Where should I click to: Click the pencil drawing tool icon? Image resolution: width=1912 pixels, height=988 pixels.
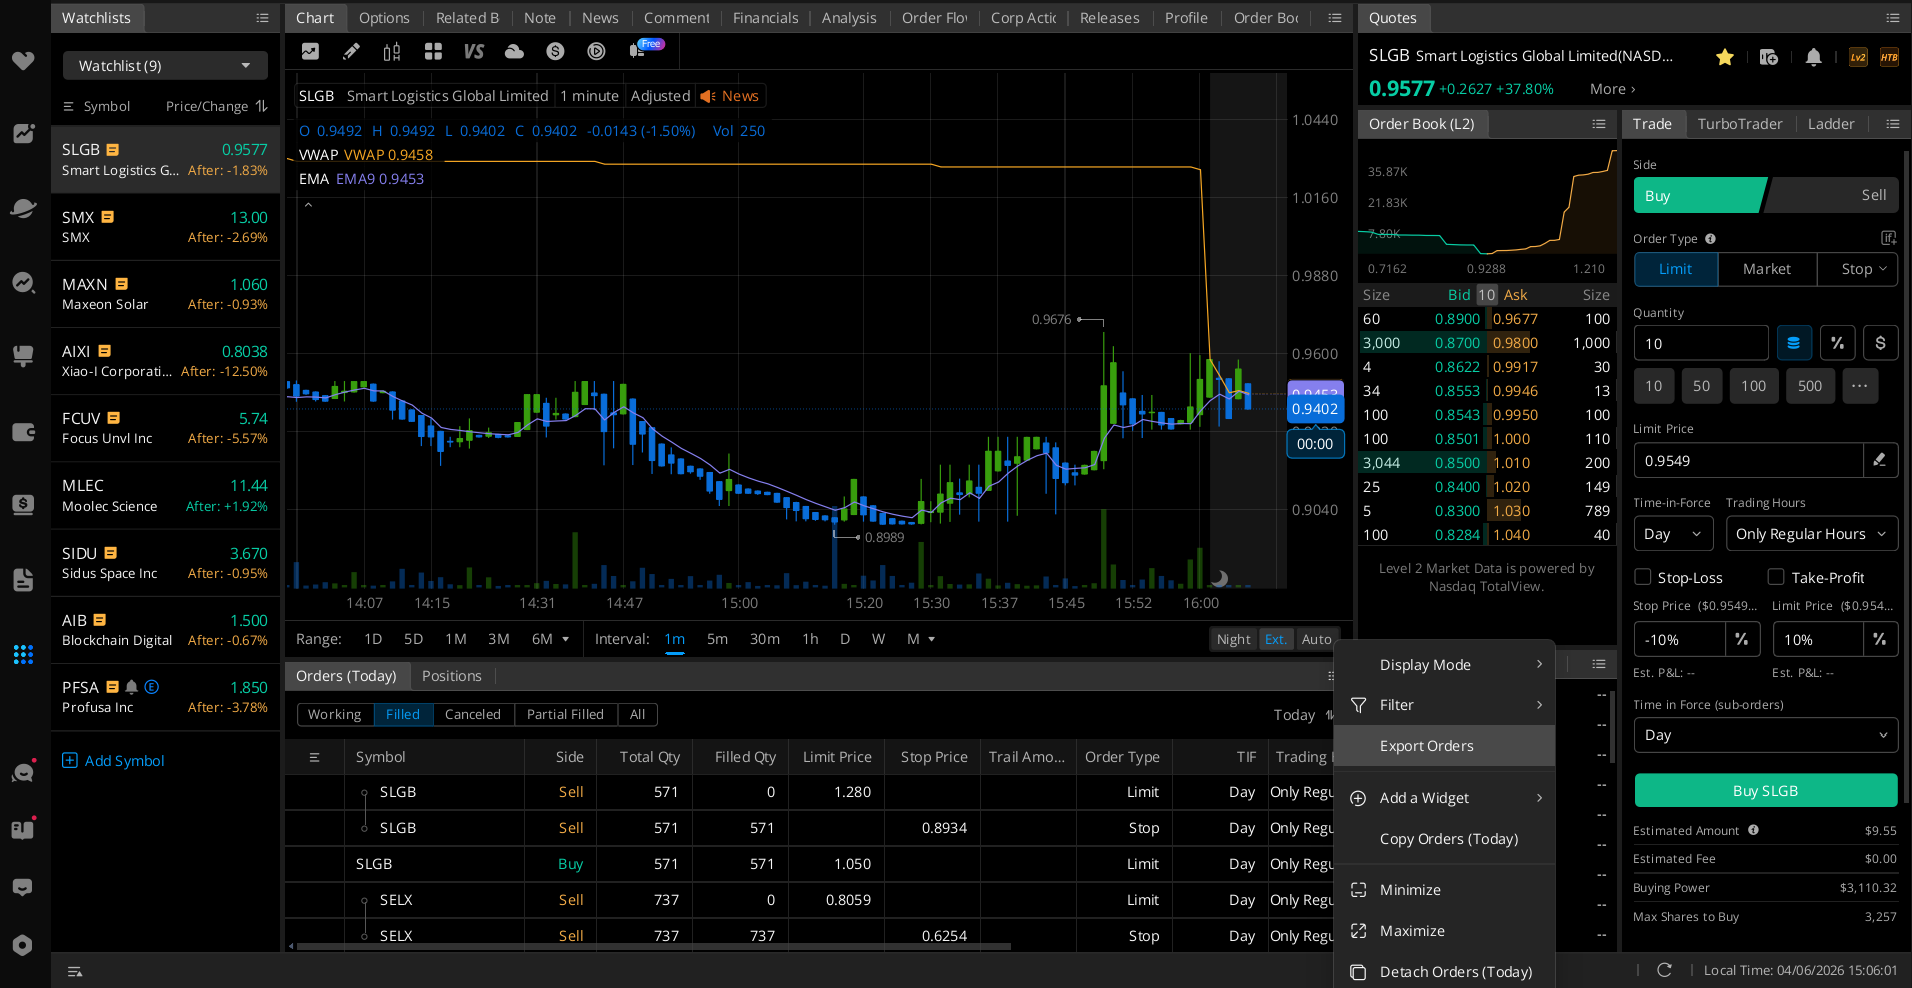(x=351, y=52)
